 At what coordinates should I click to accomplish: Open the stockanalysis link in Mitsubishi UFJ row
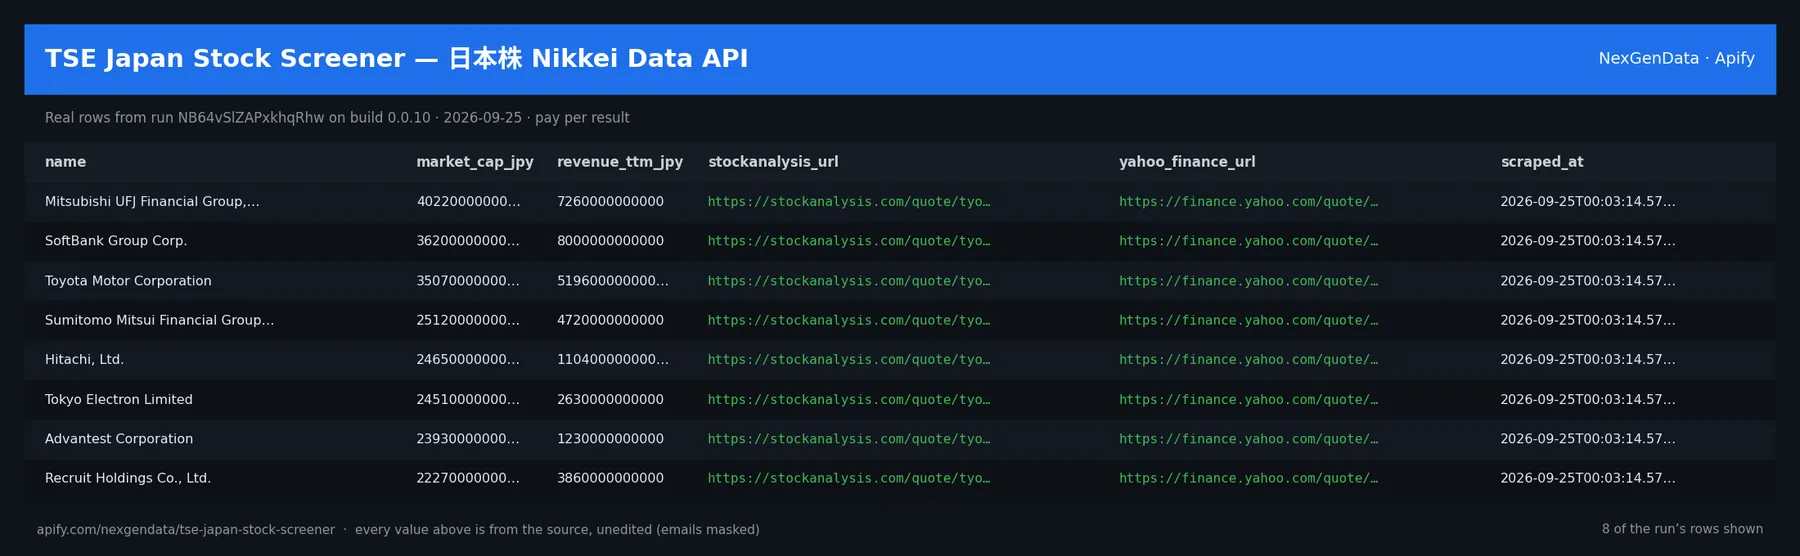[x=849, y=202]
